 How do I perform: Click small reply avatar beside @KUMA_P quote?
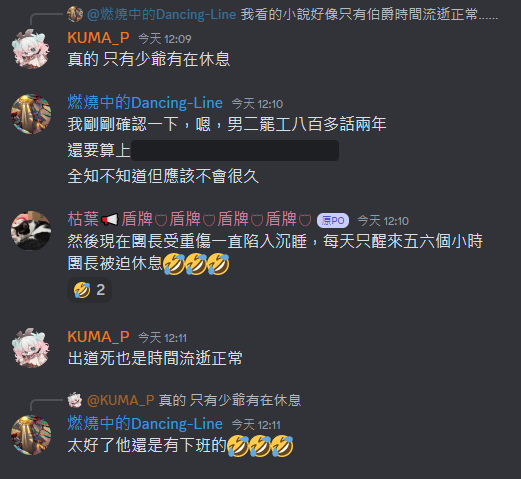point(75,400)
